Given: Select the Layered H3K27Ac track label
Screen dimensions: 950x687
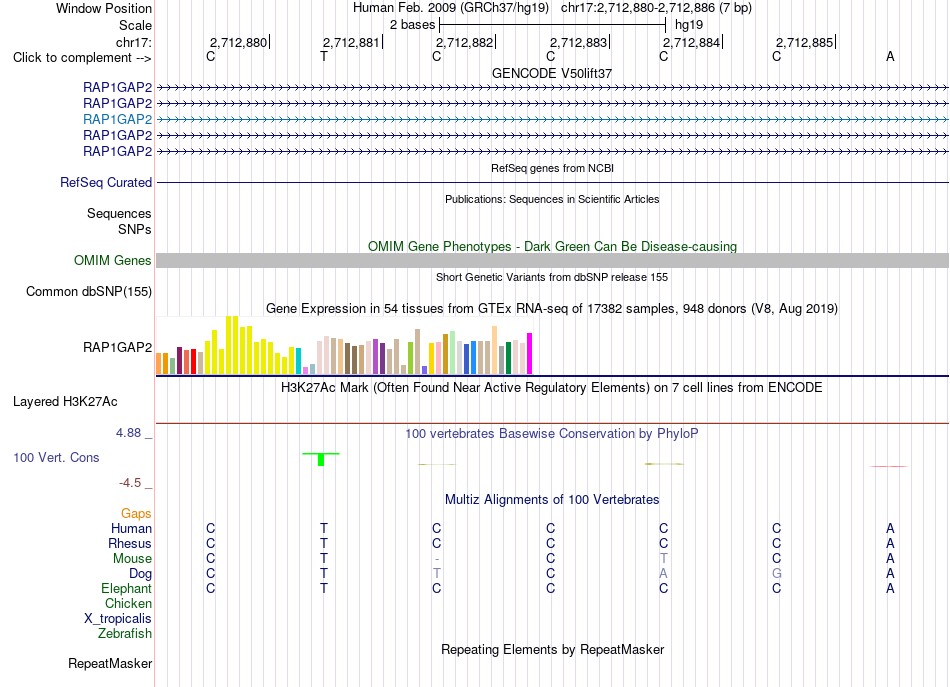Looking at the screenshot, I should (x=65, y=402).
